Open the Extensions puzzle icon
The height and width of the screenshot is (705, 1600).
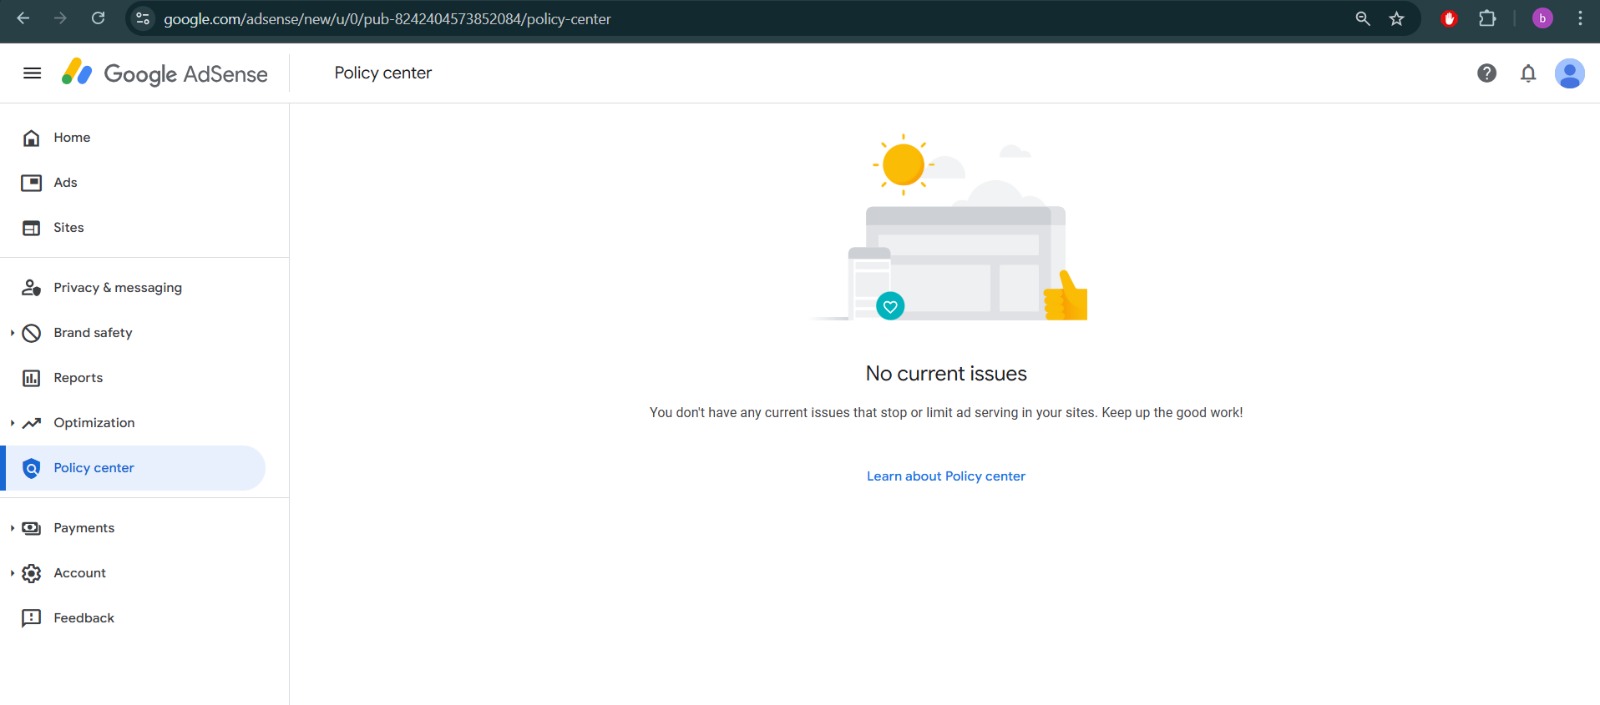tap(1487, 18)
